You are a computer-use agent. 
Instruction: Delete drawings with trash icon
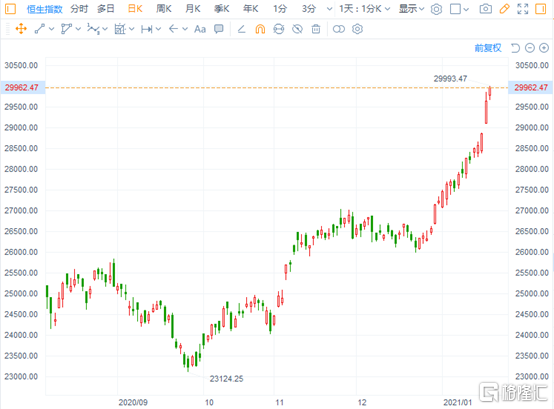(316, 29)
